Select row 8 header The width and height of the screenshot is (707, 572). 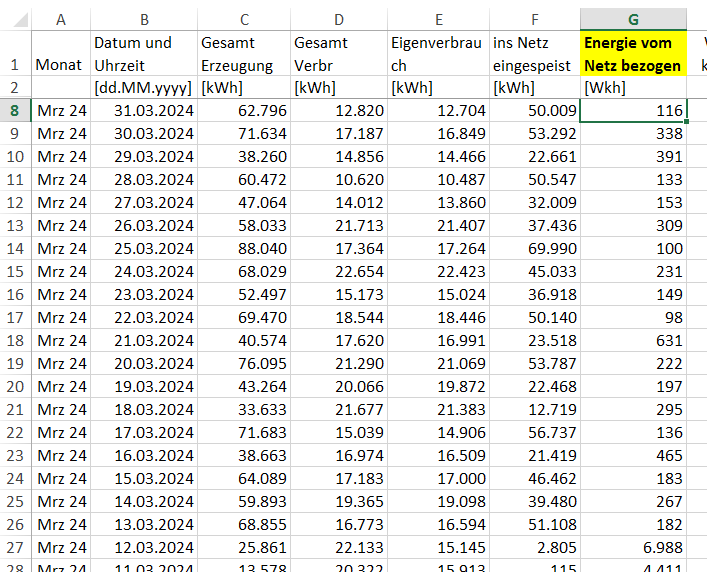click(15, 110)
